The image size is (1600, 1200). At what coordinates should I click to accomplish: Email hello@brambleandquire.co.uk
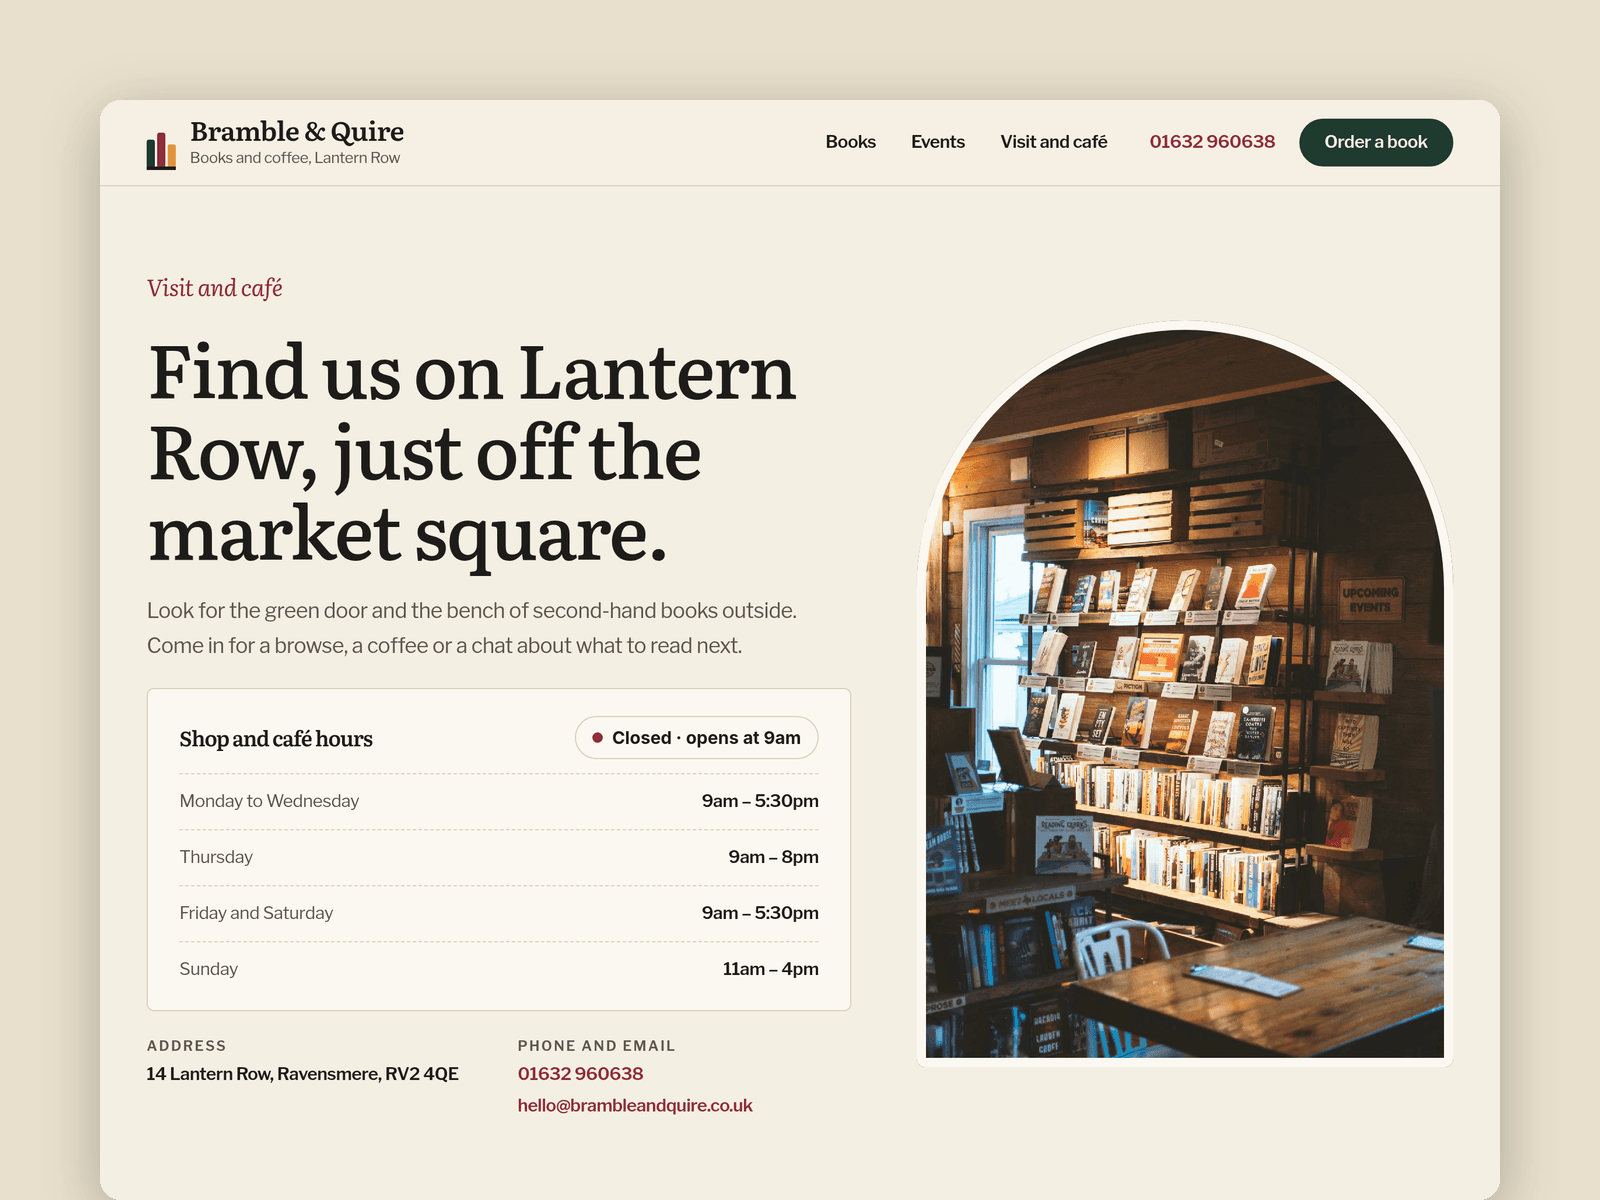coord(635,1106)
